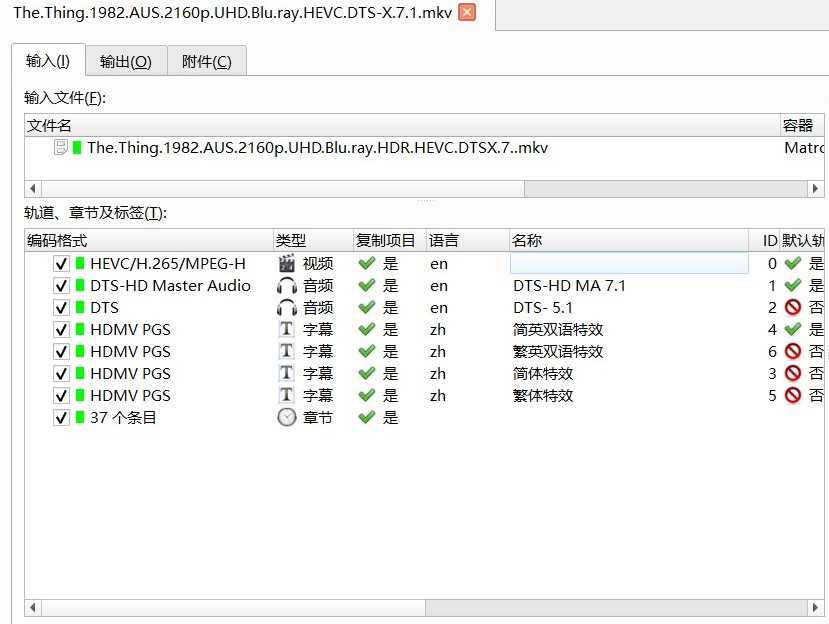The image size is (829, 624).
Task: Click default-track green check on track ID 1
Action: pyautogui.click(x=793, y=286)
